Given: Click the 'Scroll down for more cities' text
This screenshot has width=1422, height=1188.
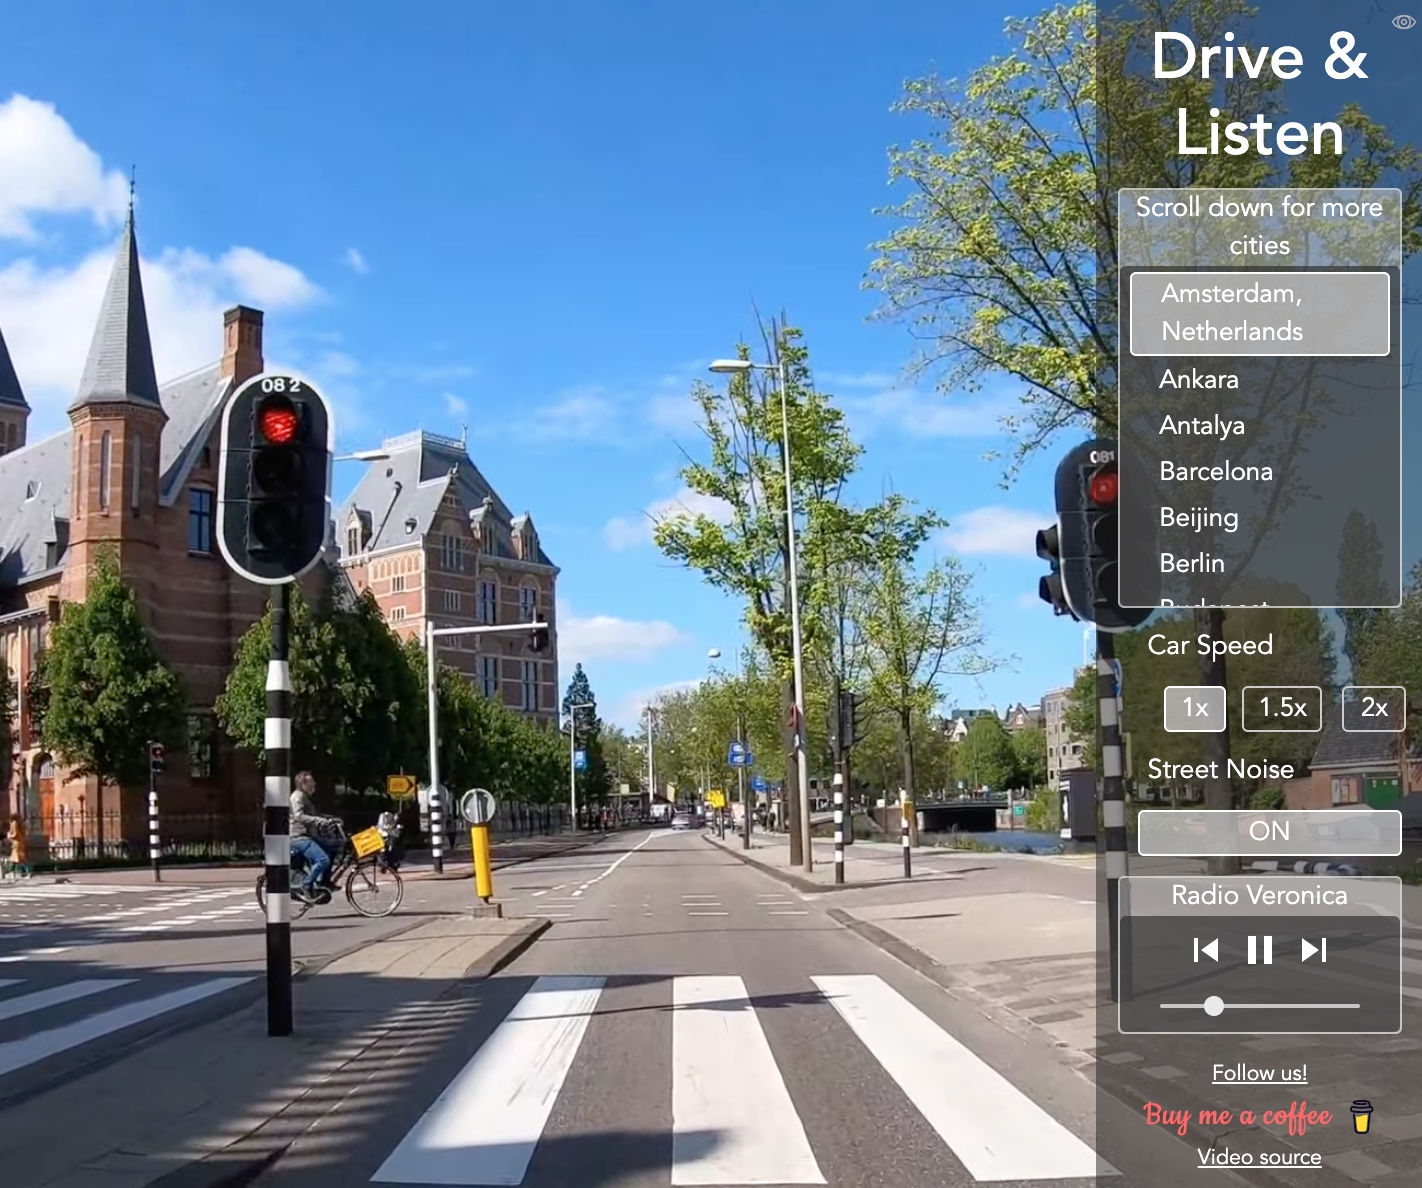Looking at the screenshot, I should pyautogui.click(x=1260, y=226).
